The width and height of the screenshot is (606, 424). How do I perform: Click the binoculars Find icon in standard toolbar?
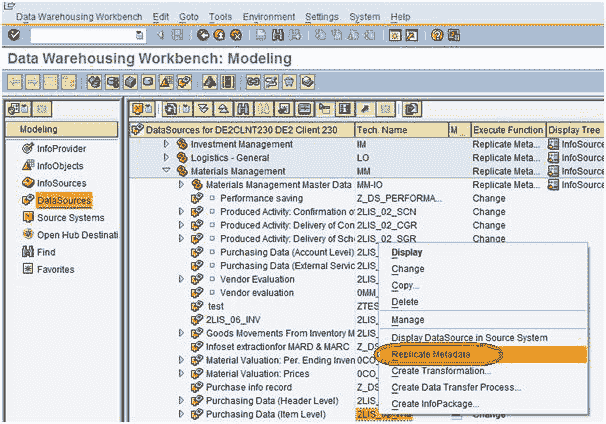click(278, 35)
